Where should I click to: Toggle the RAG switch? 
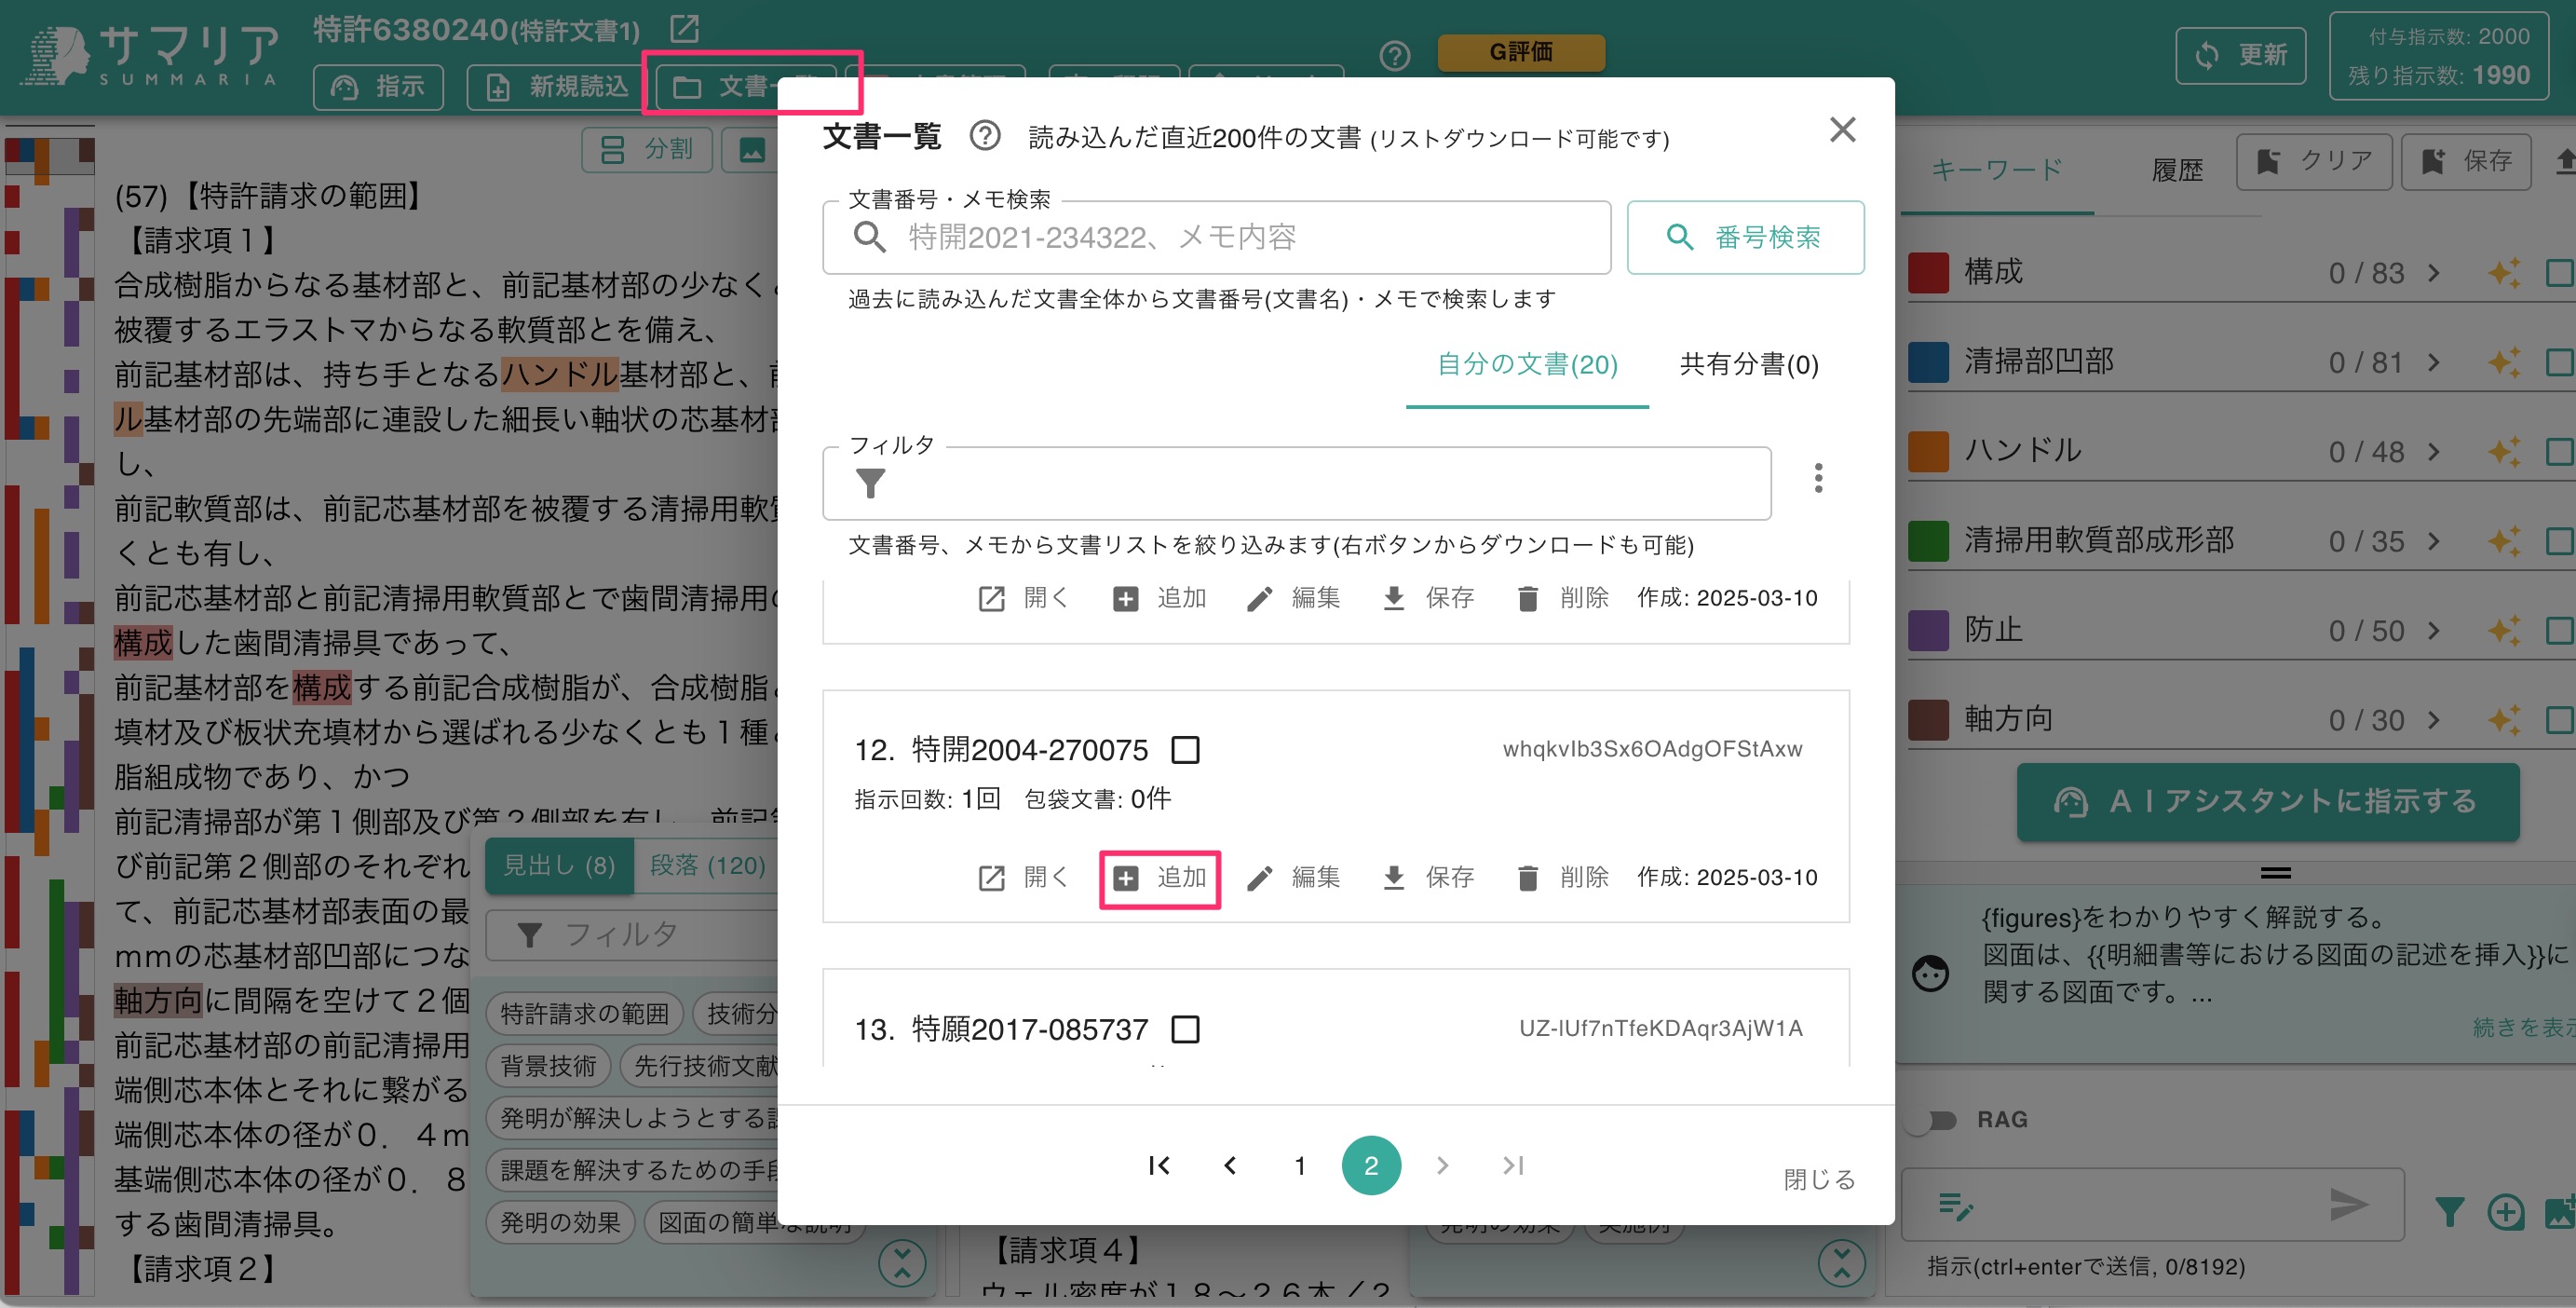pos(1932,1120)
